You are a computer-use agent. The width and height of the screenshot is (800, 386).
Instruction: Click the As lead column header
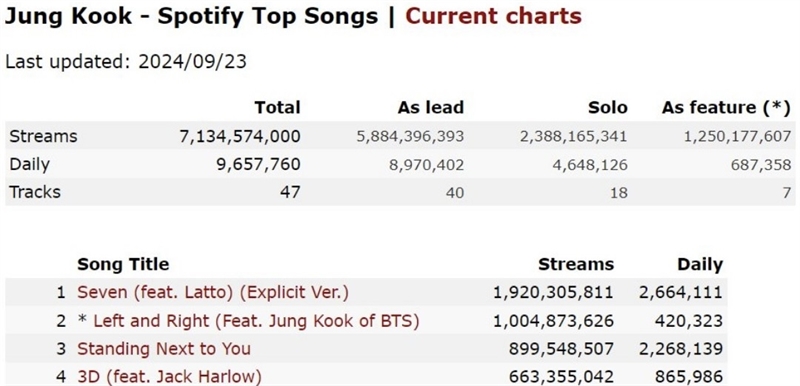431,108
